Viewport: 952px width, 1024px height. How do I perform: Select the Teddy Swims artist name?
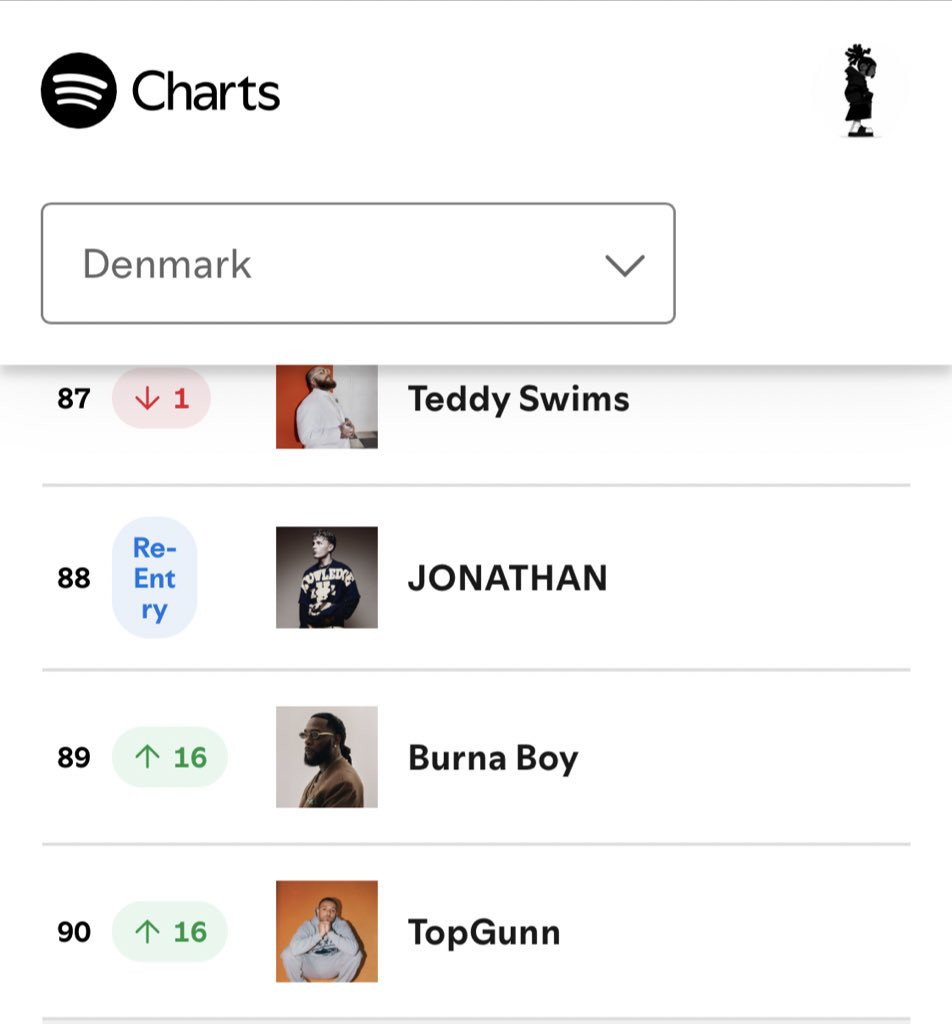518,399
